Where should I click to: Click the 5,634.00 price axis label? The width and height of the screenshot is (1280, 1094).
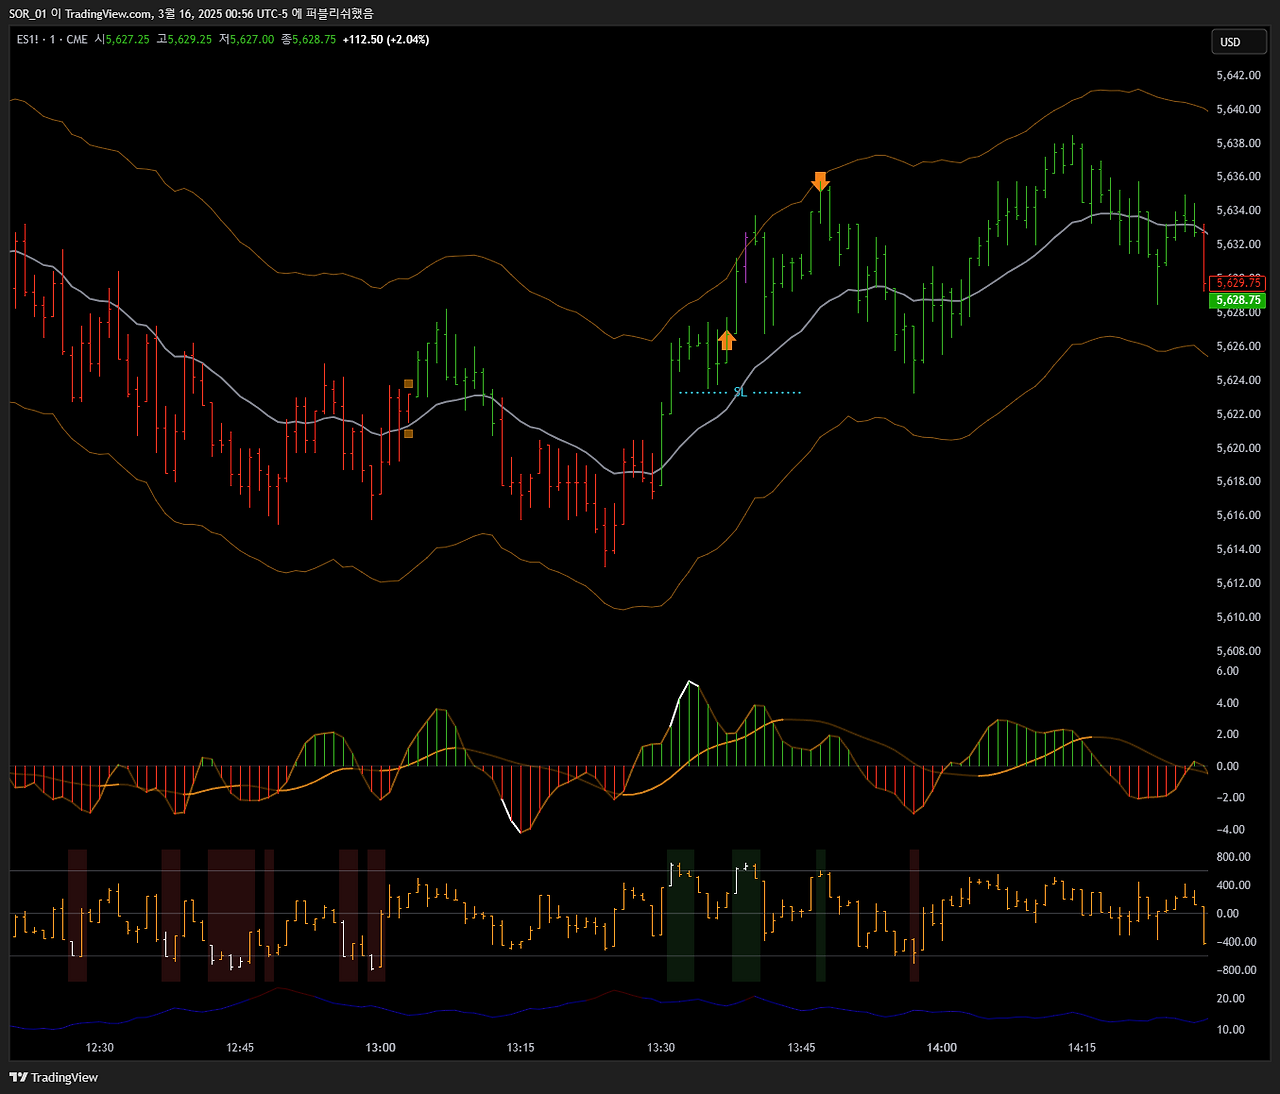(1238, 211)
